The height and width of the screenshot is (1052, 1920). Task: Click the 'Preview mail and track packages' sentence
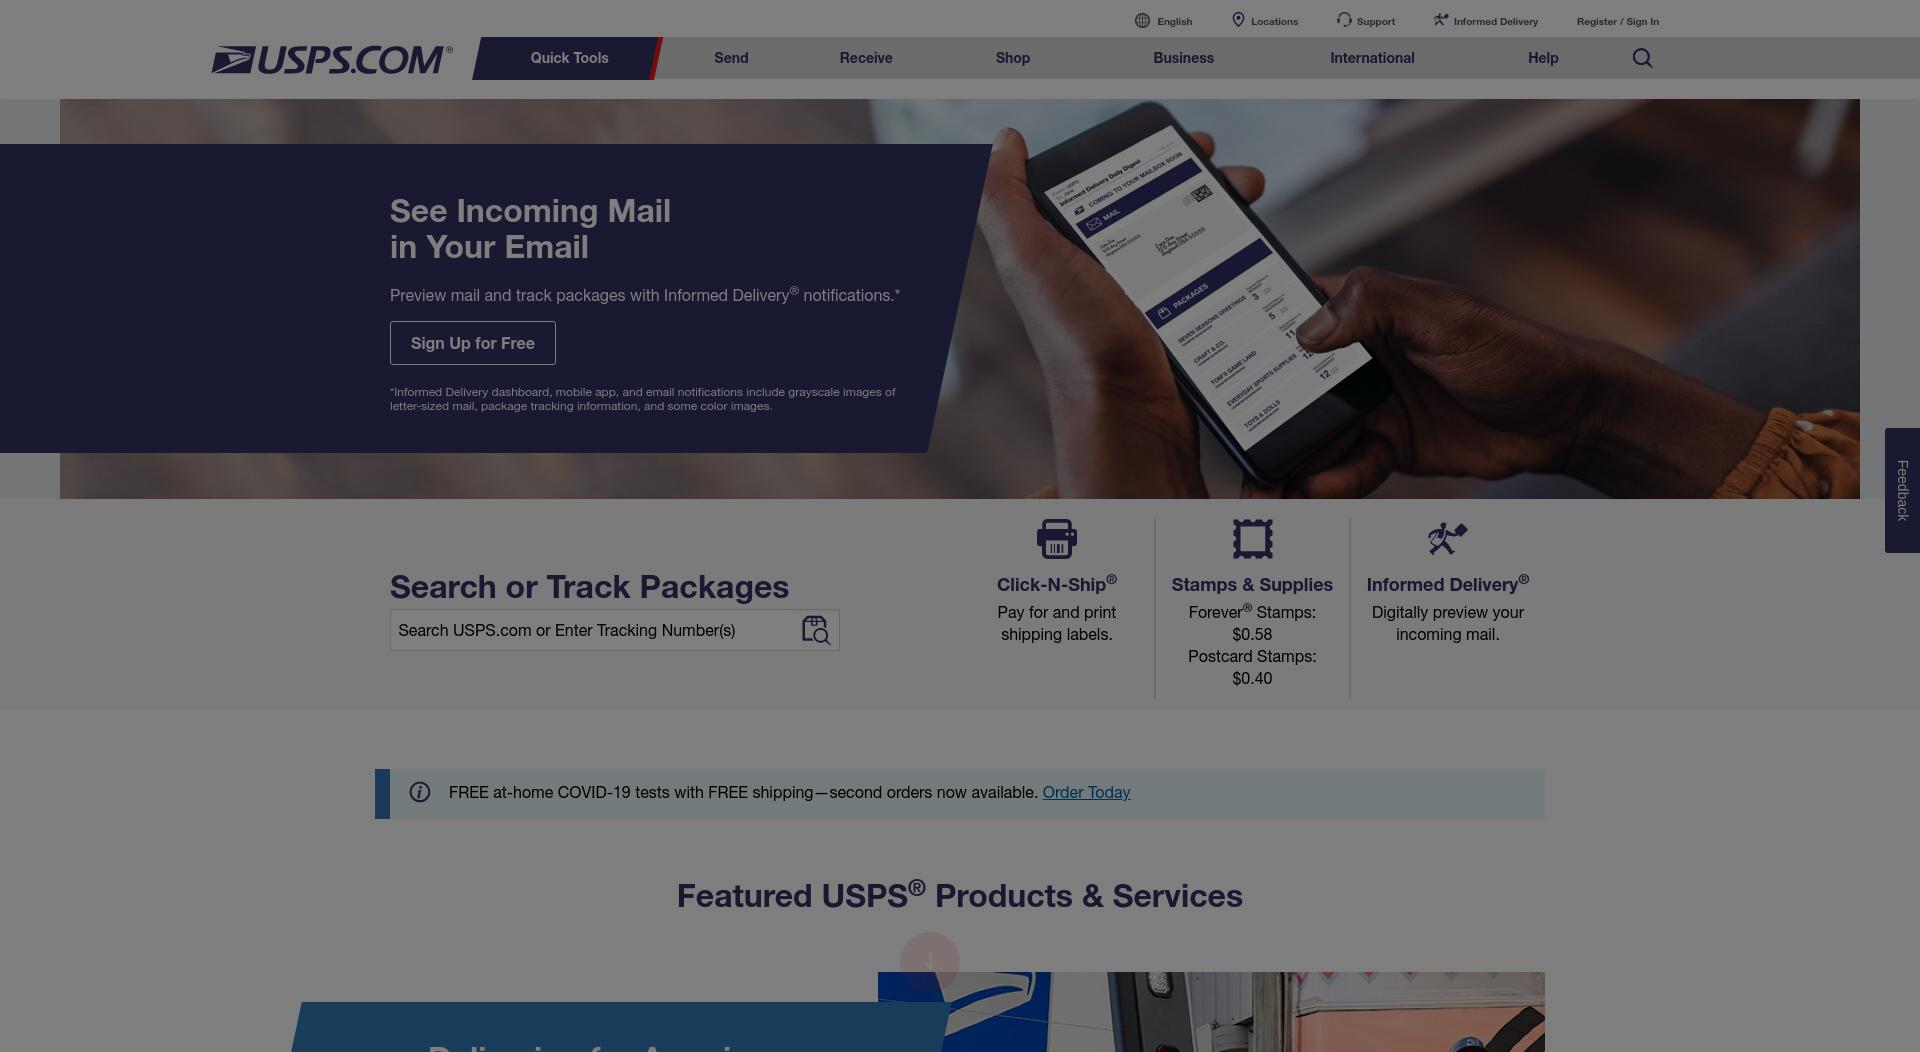point(645,295)
